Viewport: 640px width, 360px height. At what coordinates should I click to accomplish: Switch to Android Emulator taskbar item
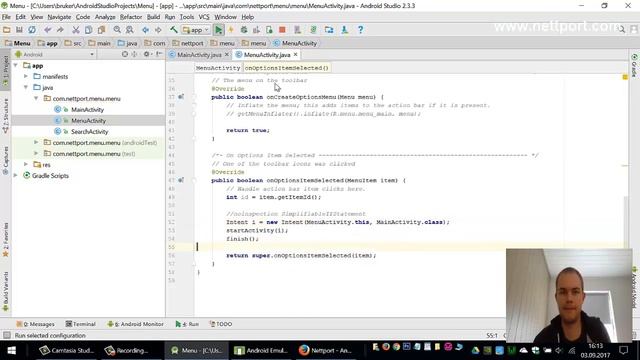(261, 351)
